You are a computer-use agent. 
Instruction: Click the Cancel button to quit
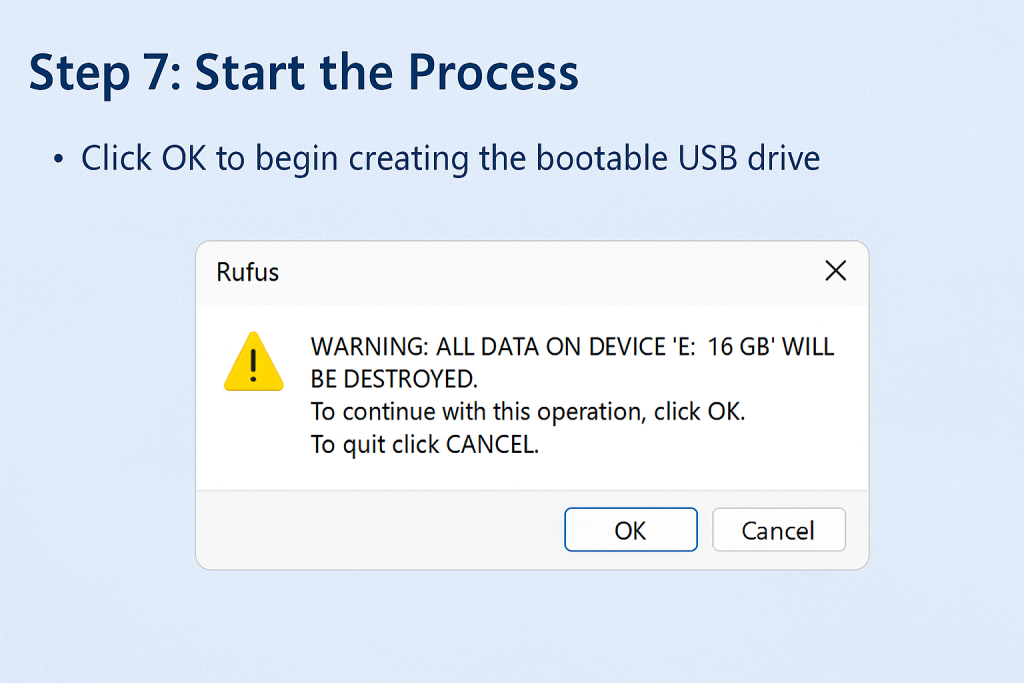pyautogui.click(x=778, y=529)
